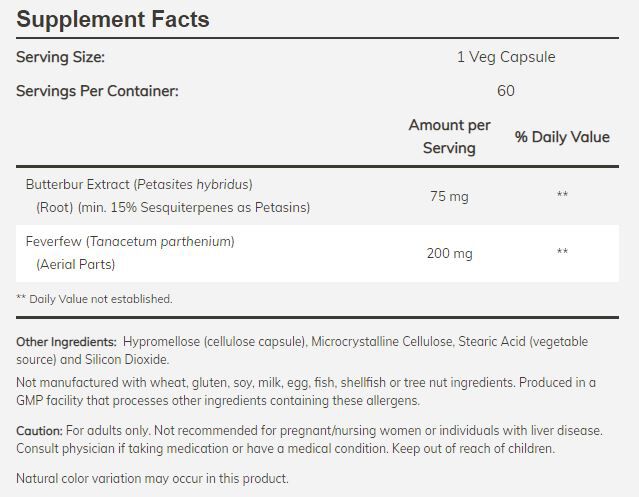Click the 200 mg amount
Image resolution: width=639 pixels, height=497 pixels.
click(448, 253)
